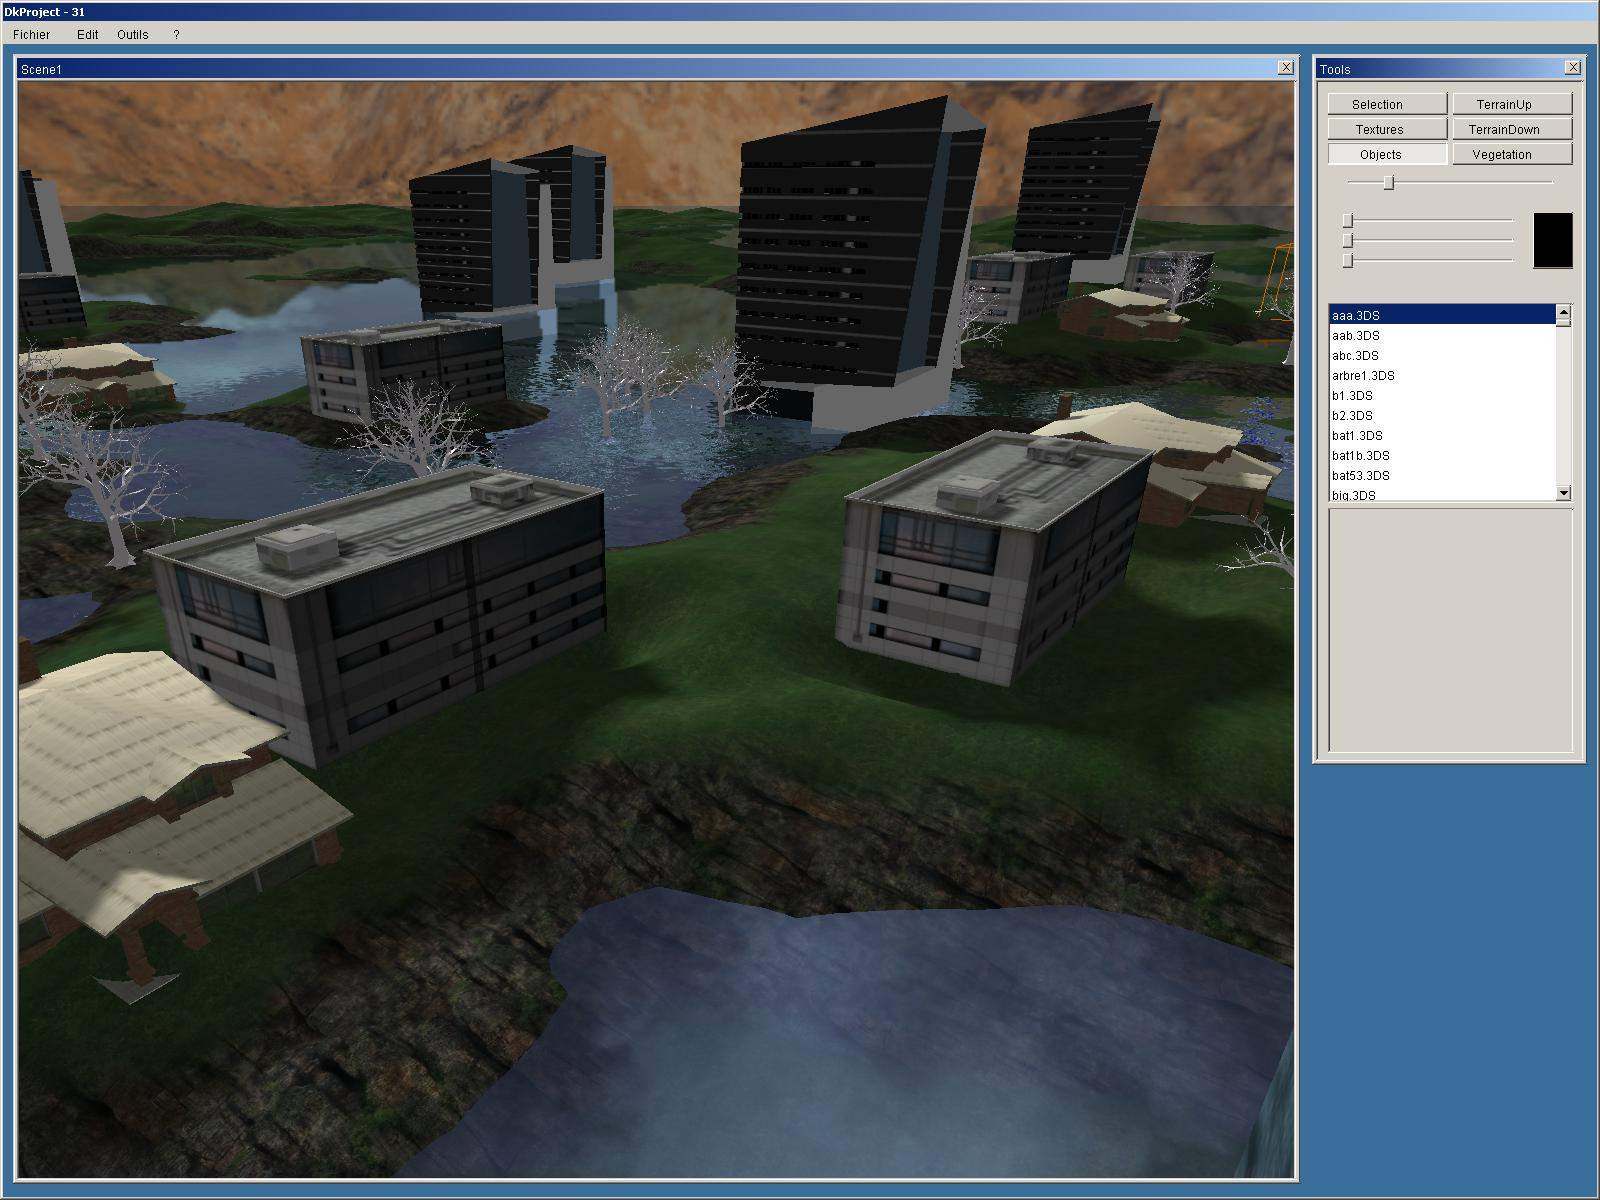The image size is (1600, 1200).
Task: Open the Edit menu
Action: (x=88, y=34)
